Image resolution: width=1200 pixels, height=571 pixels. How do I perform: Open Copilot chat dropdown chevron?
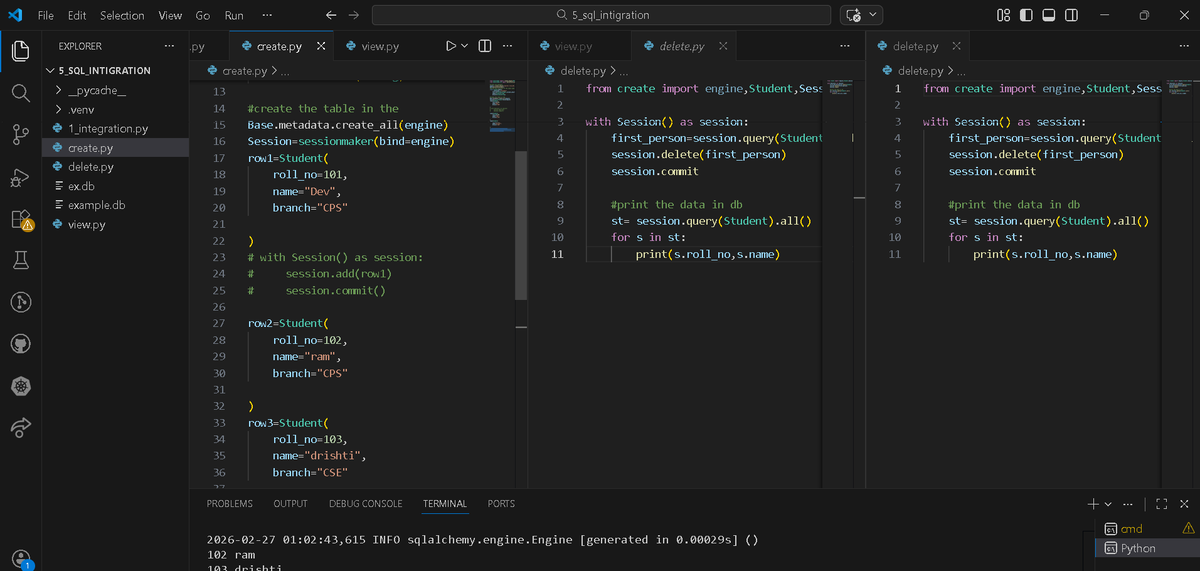point(875,15)
